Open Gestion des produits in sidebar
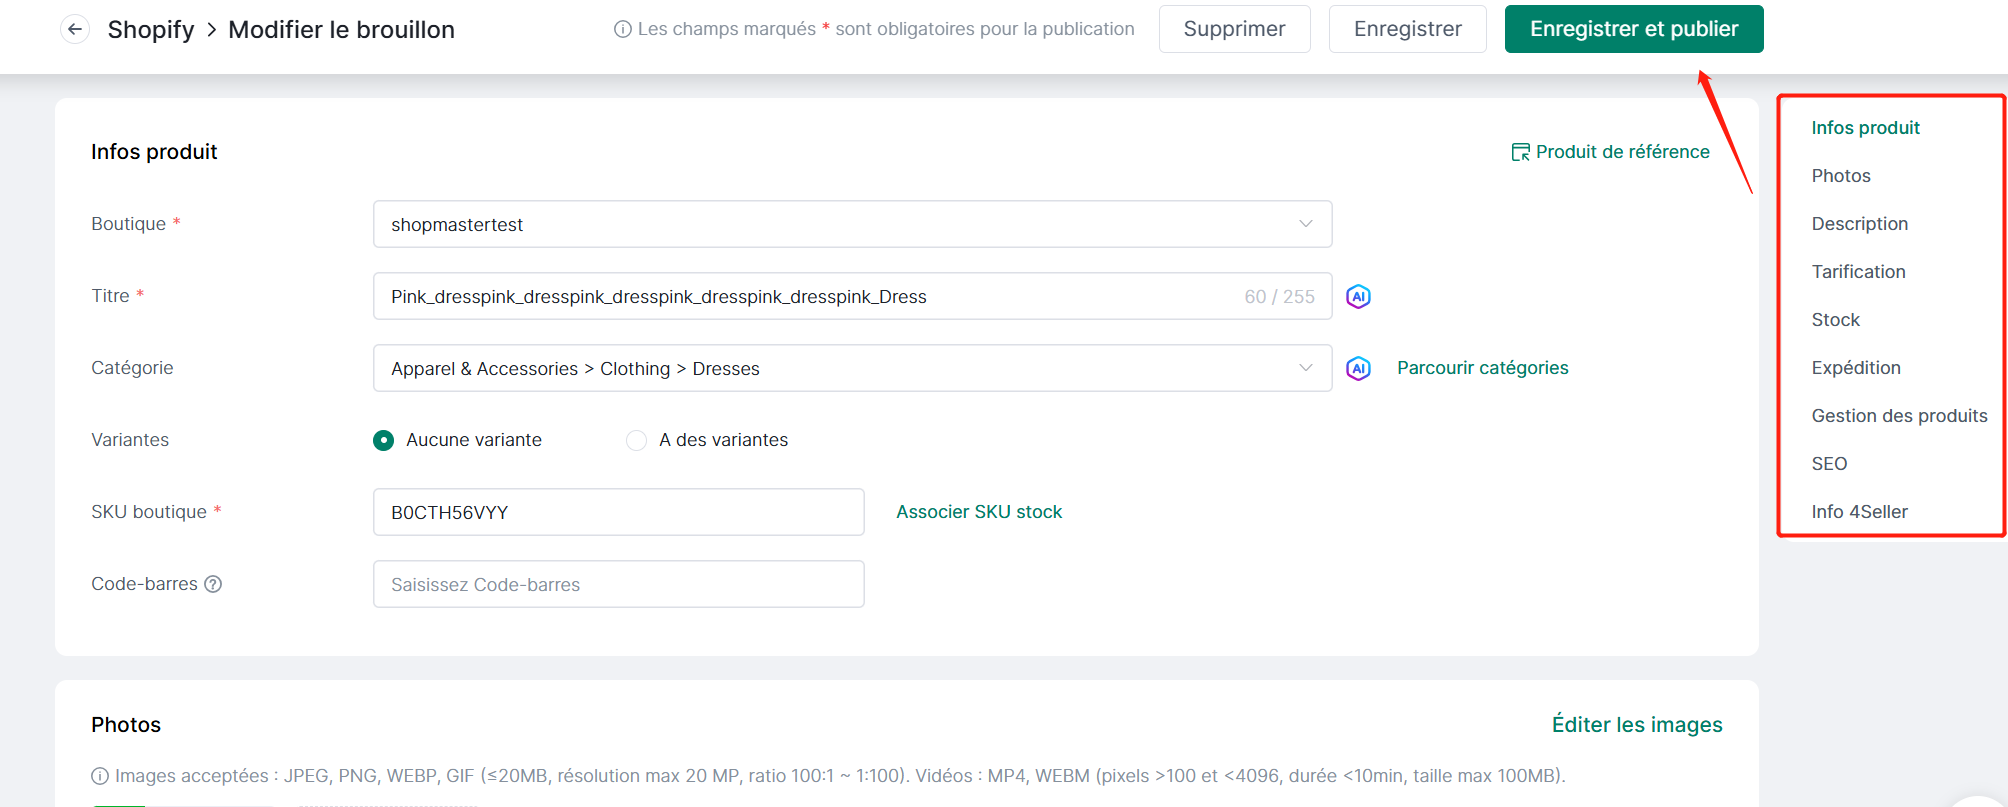The height and width of the screenshot is (807, 2008). click(1899, 416)
